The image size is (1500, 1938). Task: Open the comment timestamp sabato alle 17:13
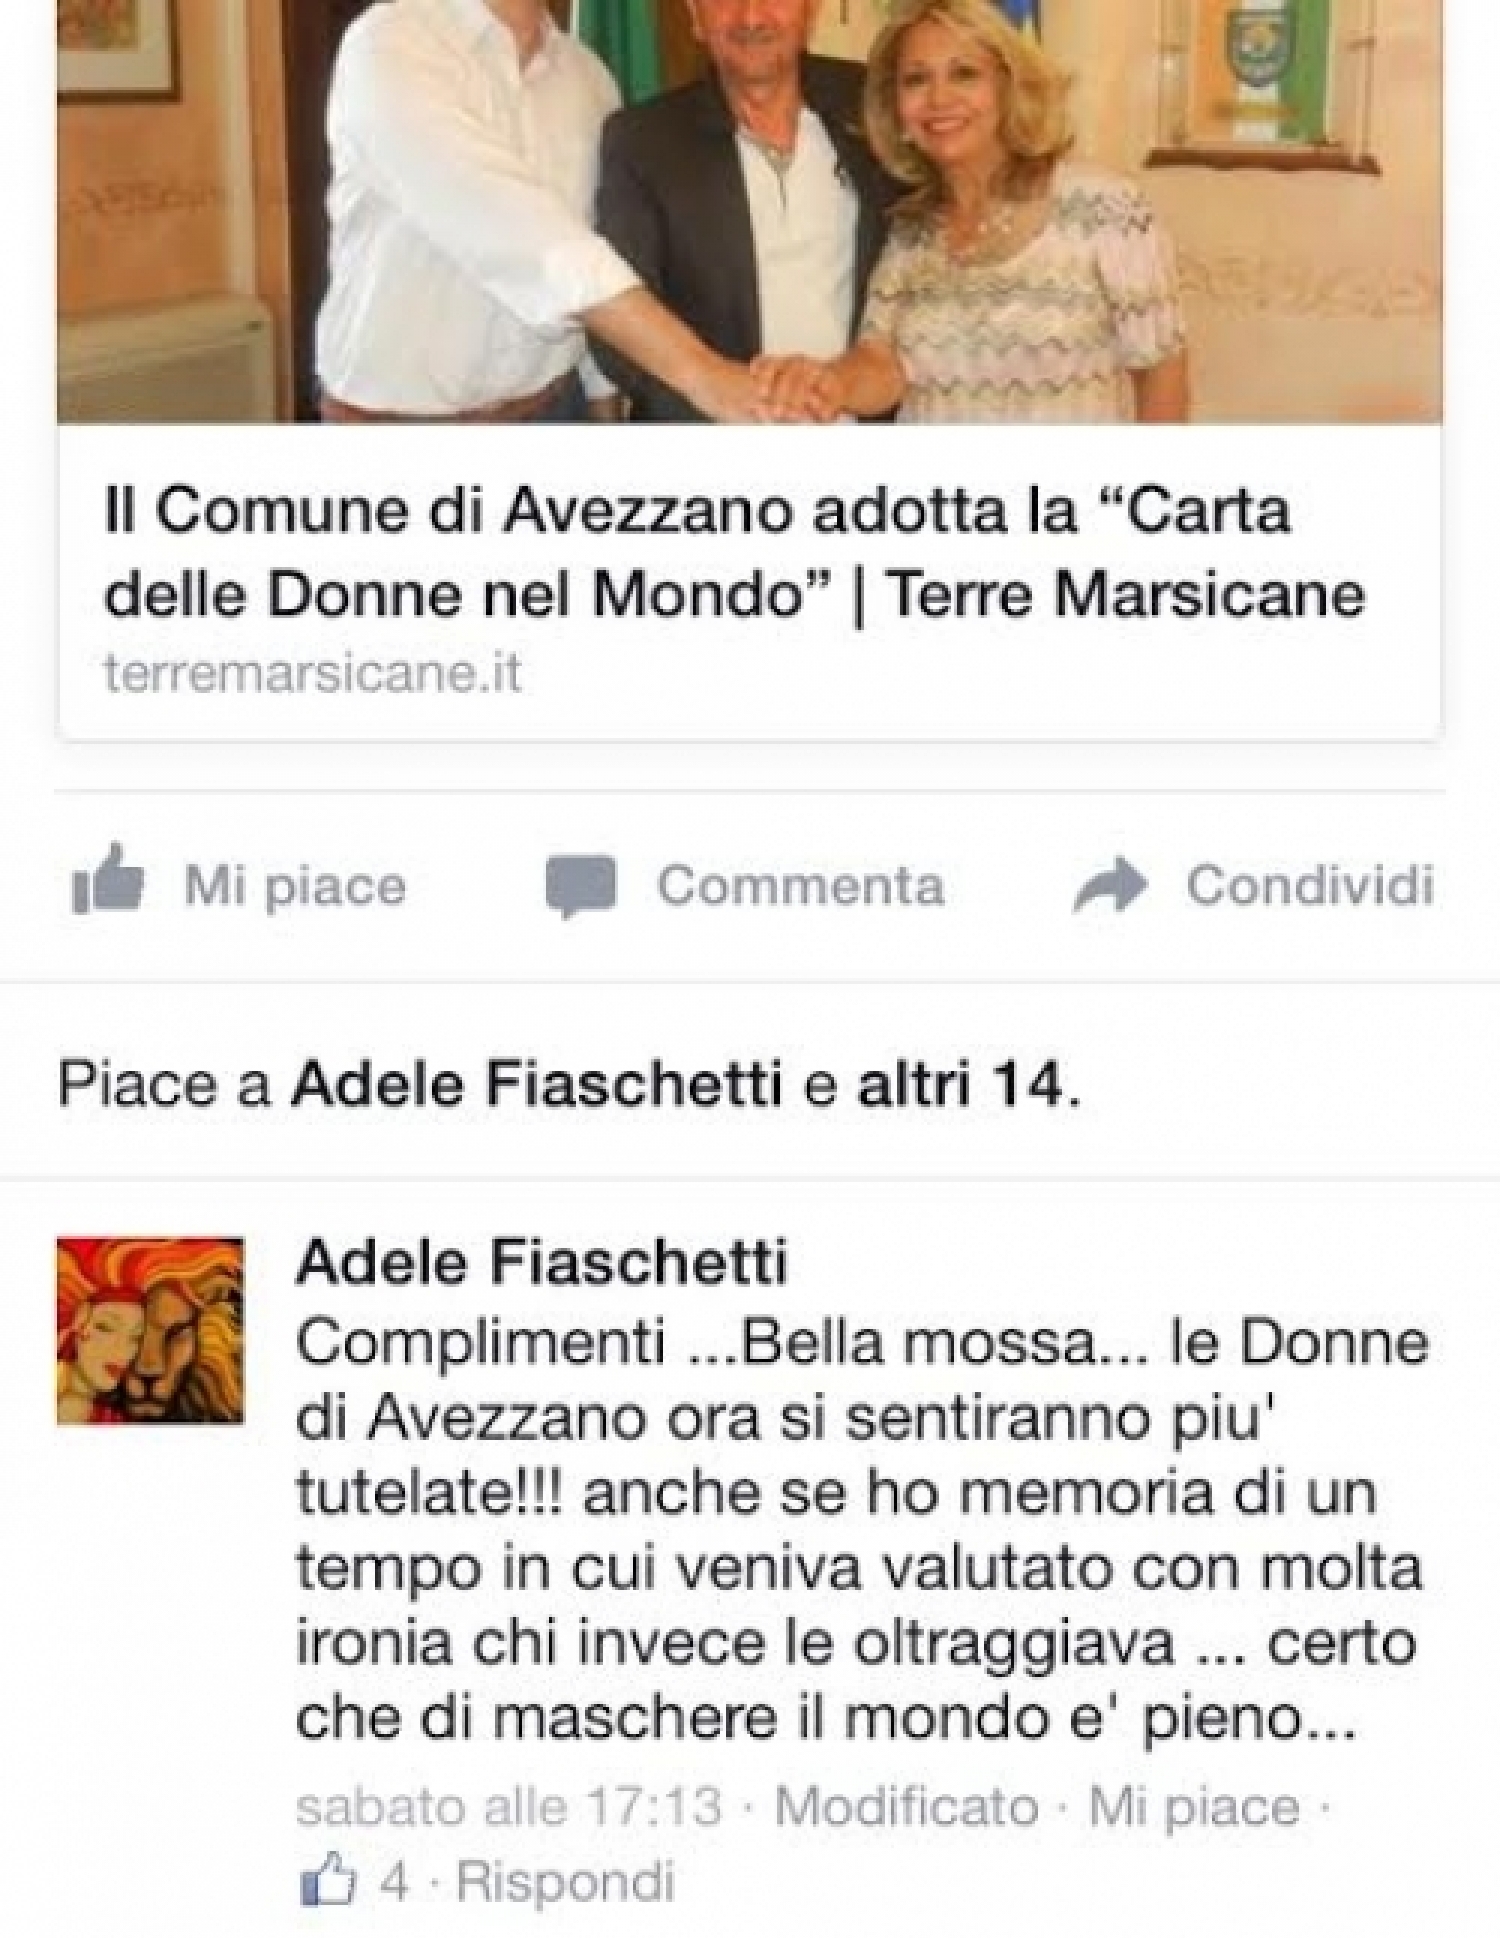(x=509, y=1806)
